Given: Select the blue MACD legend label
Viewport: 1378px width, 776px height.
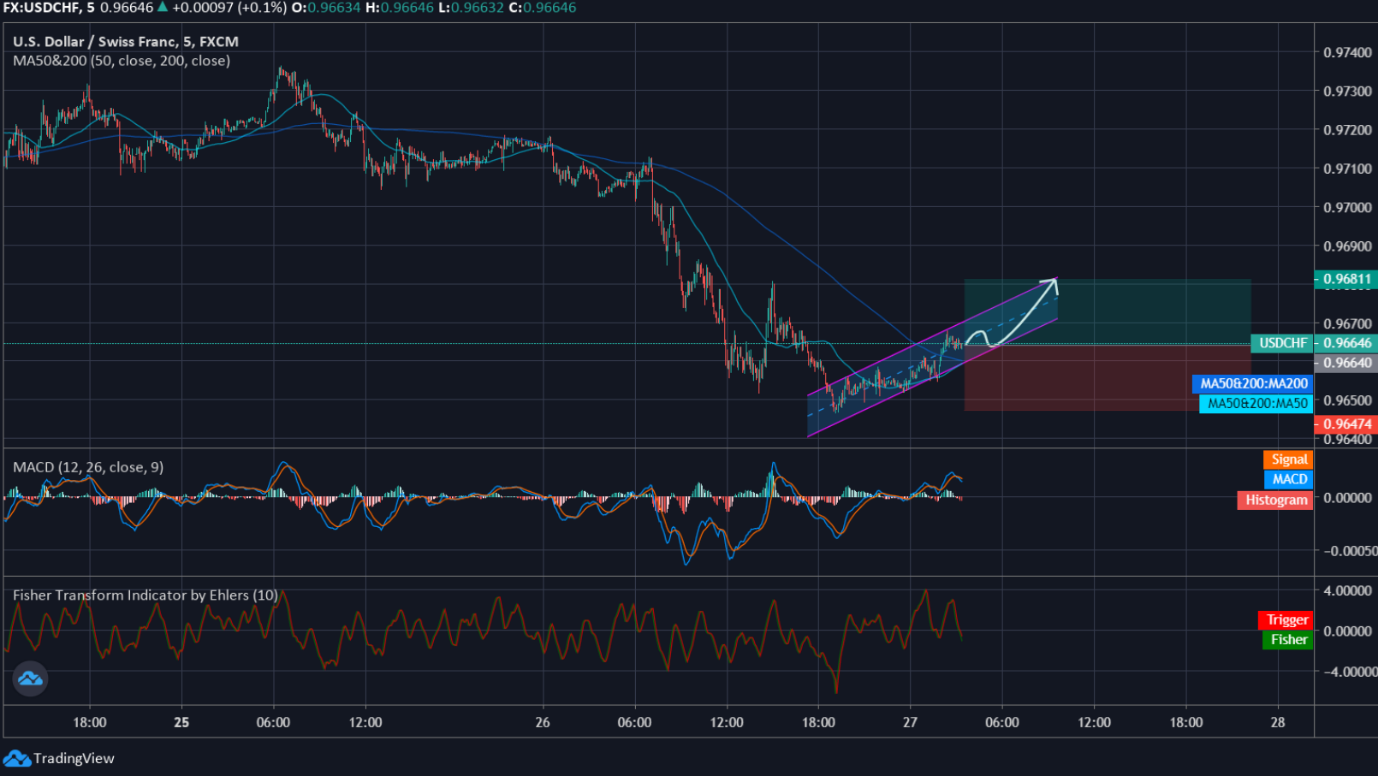Looking at the screenshot, I should tap(1288, 480).
